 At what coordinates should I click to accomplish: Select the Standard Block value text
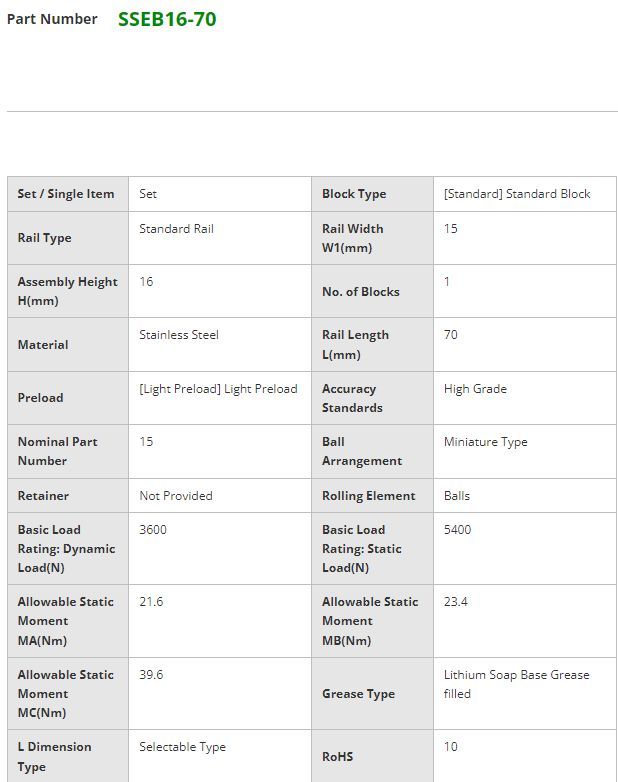pos(517,194)
